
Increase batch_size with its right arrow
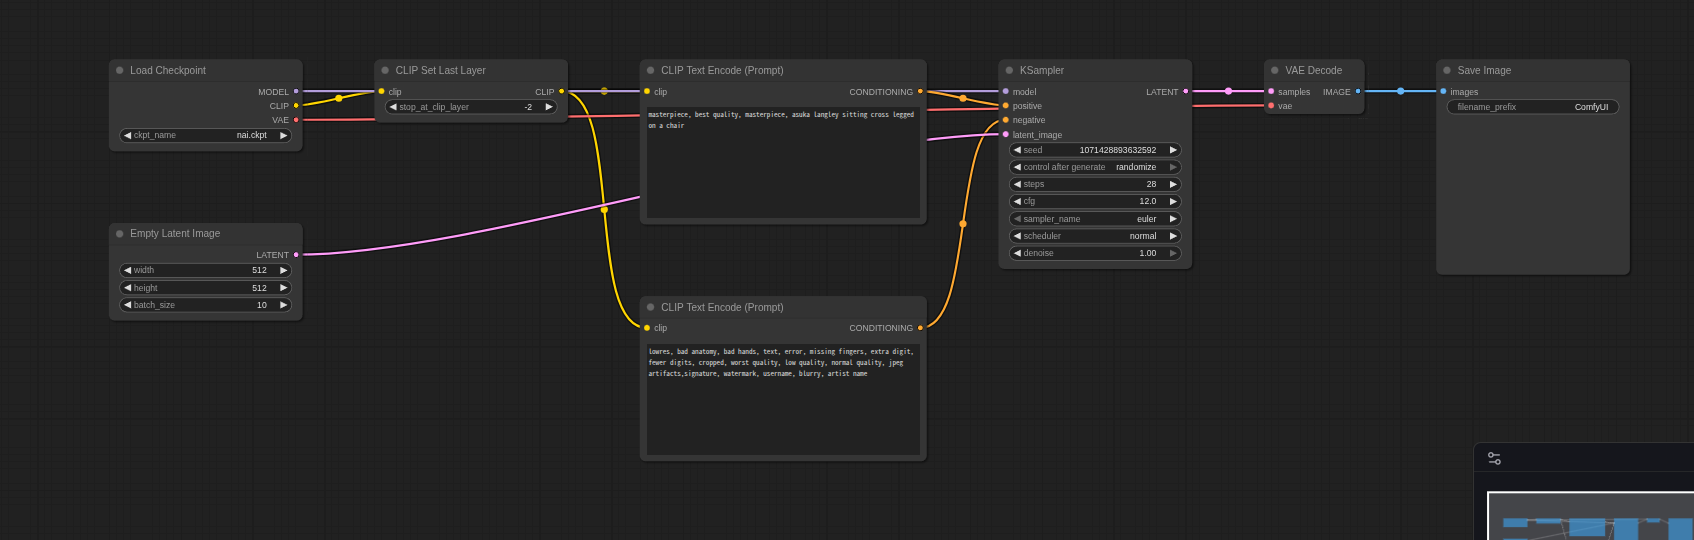pos(284,305)
